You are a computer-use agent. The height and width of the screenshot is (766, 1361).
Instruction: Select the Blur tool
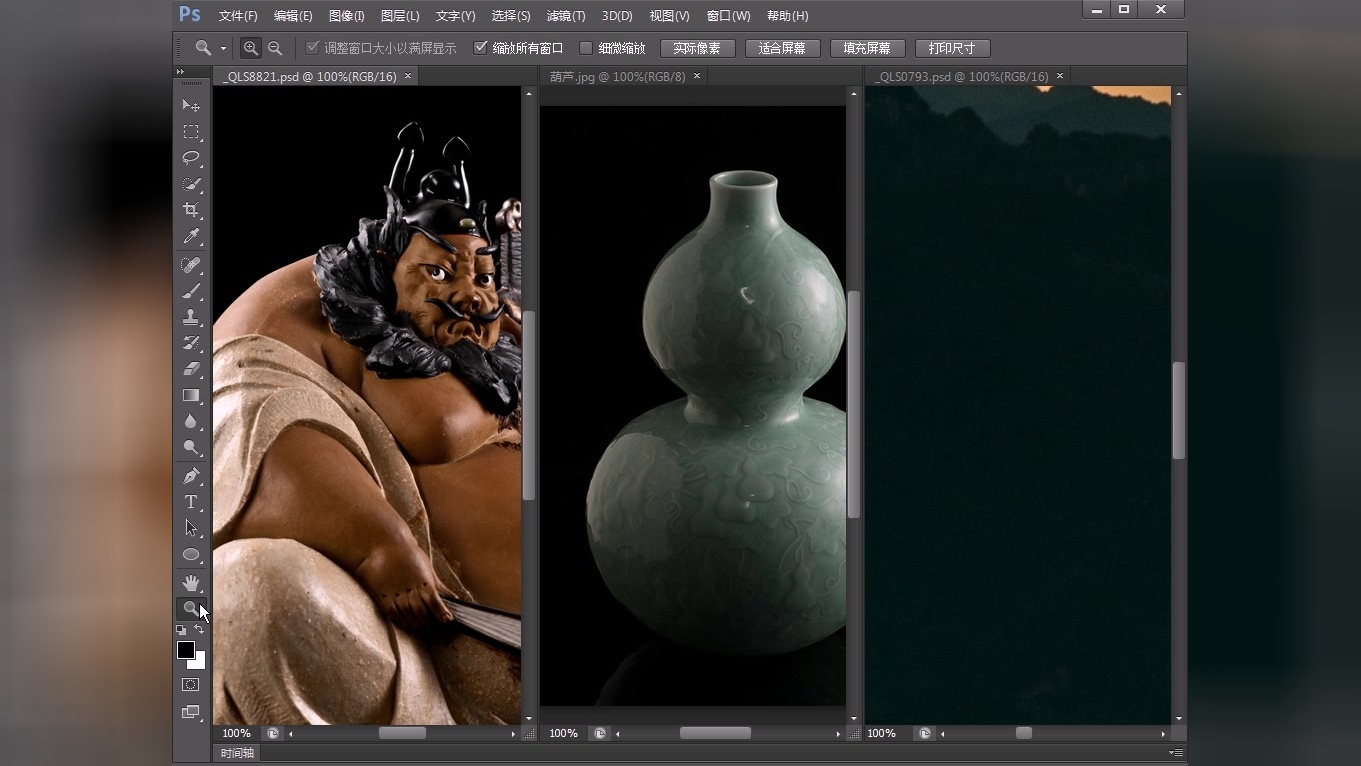point(190,421)
